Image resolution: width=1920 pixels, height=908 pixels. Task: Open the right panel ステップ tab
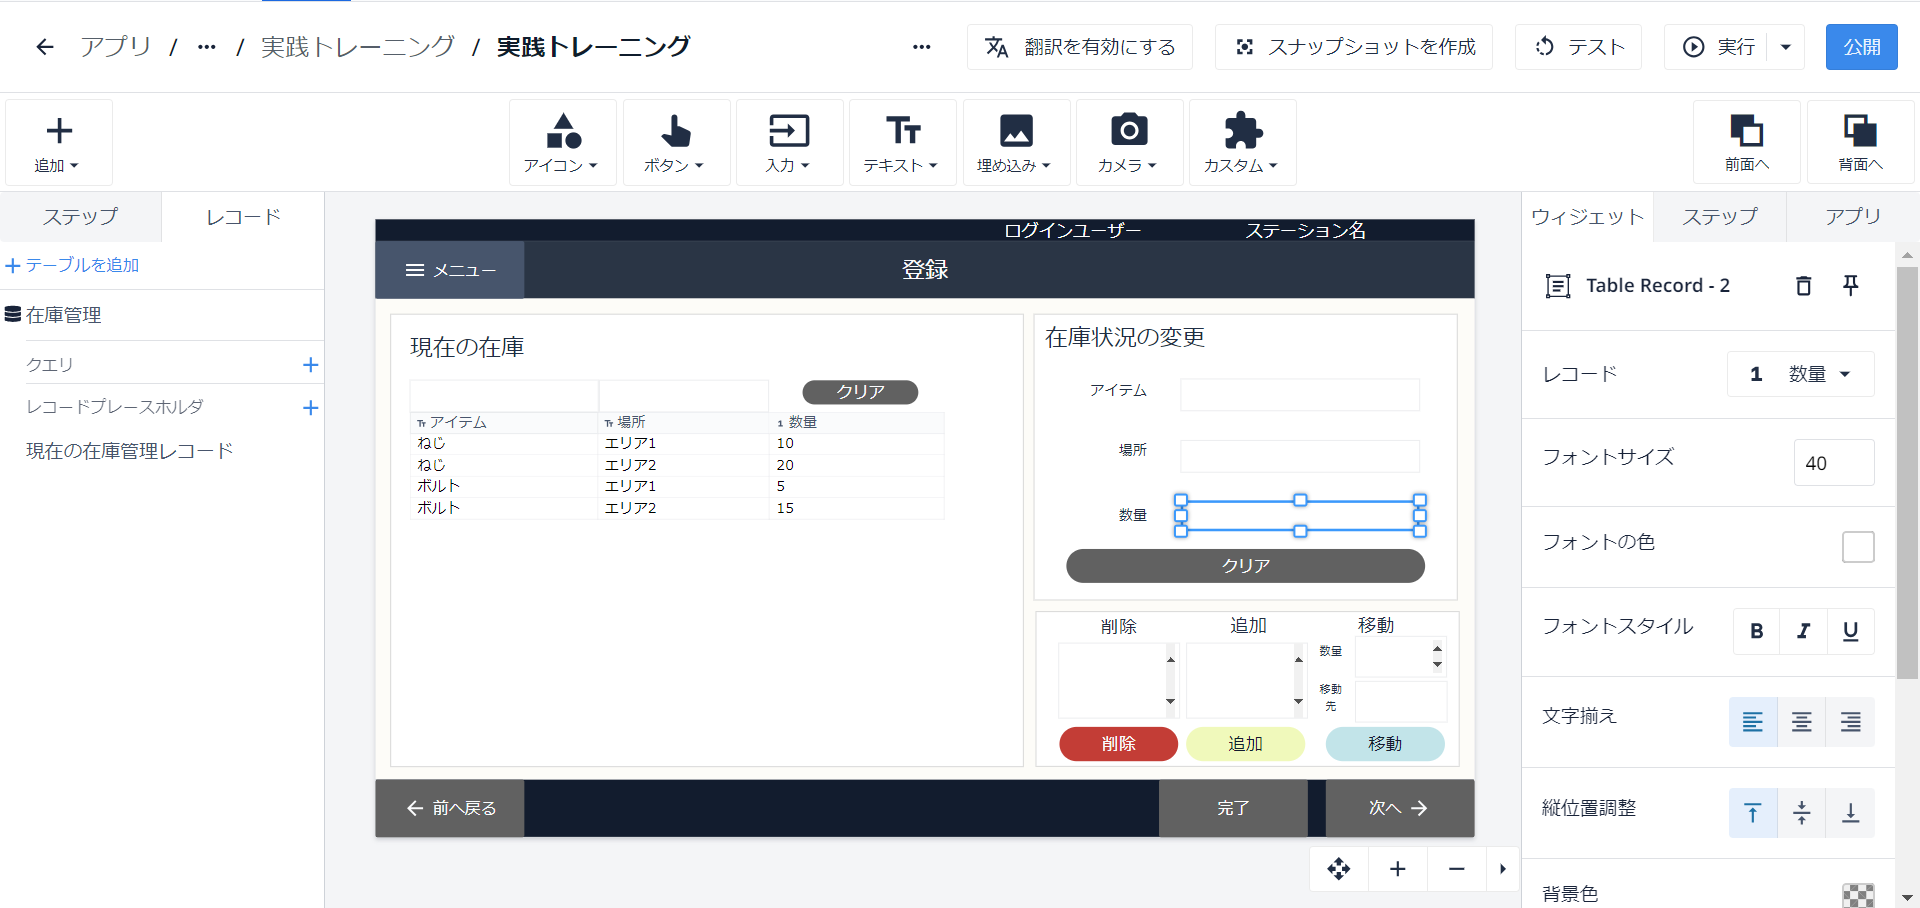coord(1719,217)
